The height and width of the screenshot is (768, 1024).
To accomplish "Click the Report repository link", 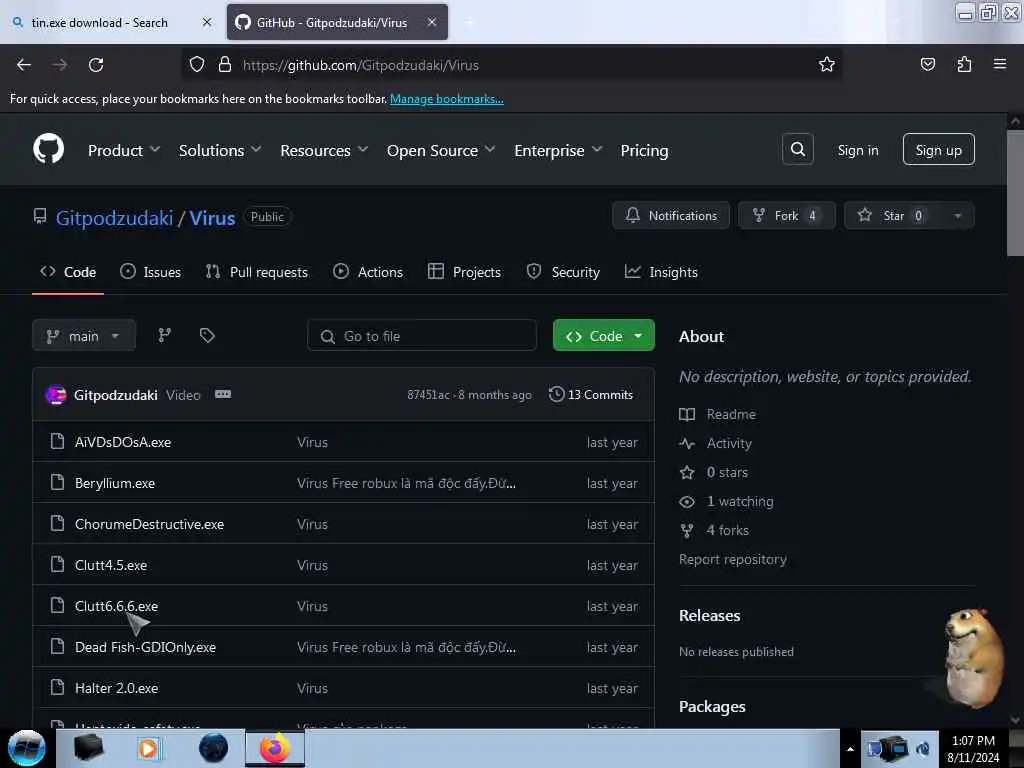I will pos(733,559).
